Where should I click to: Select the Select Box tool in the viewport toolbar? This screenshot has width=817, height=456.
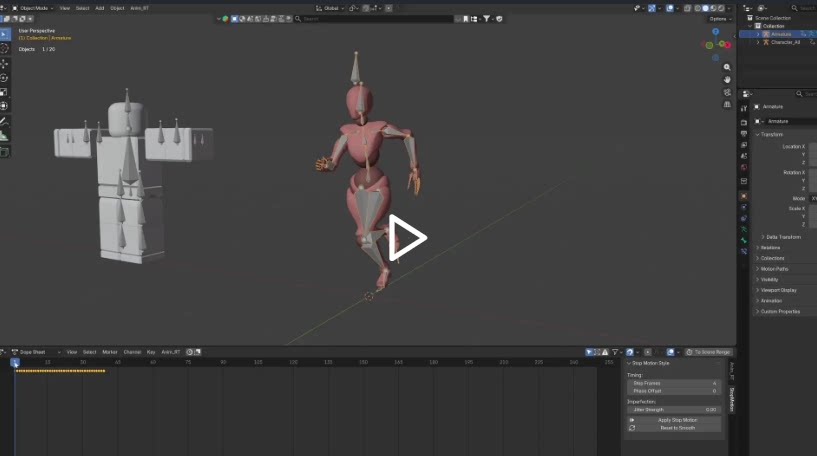click(4, 34)
